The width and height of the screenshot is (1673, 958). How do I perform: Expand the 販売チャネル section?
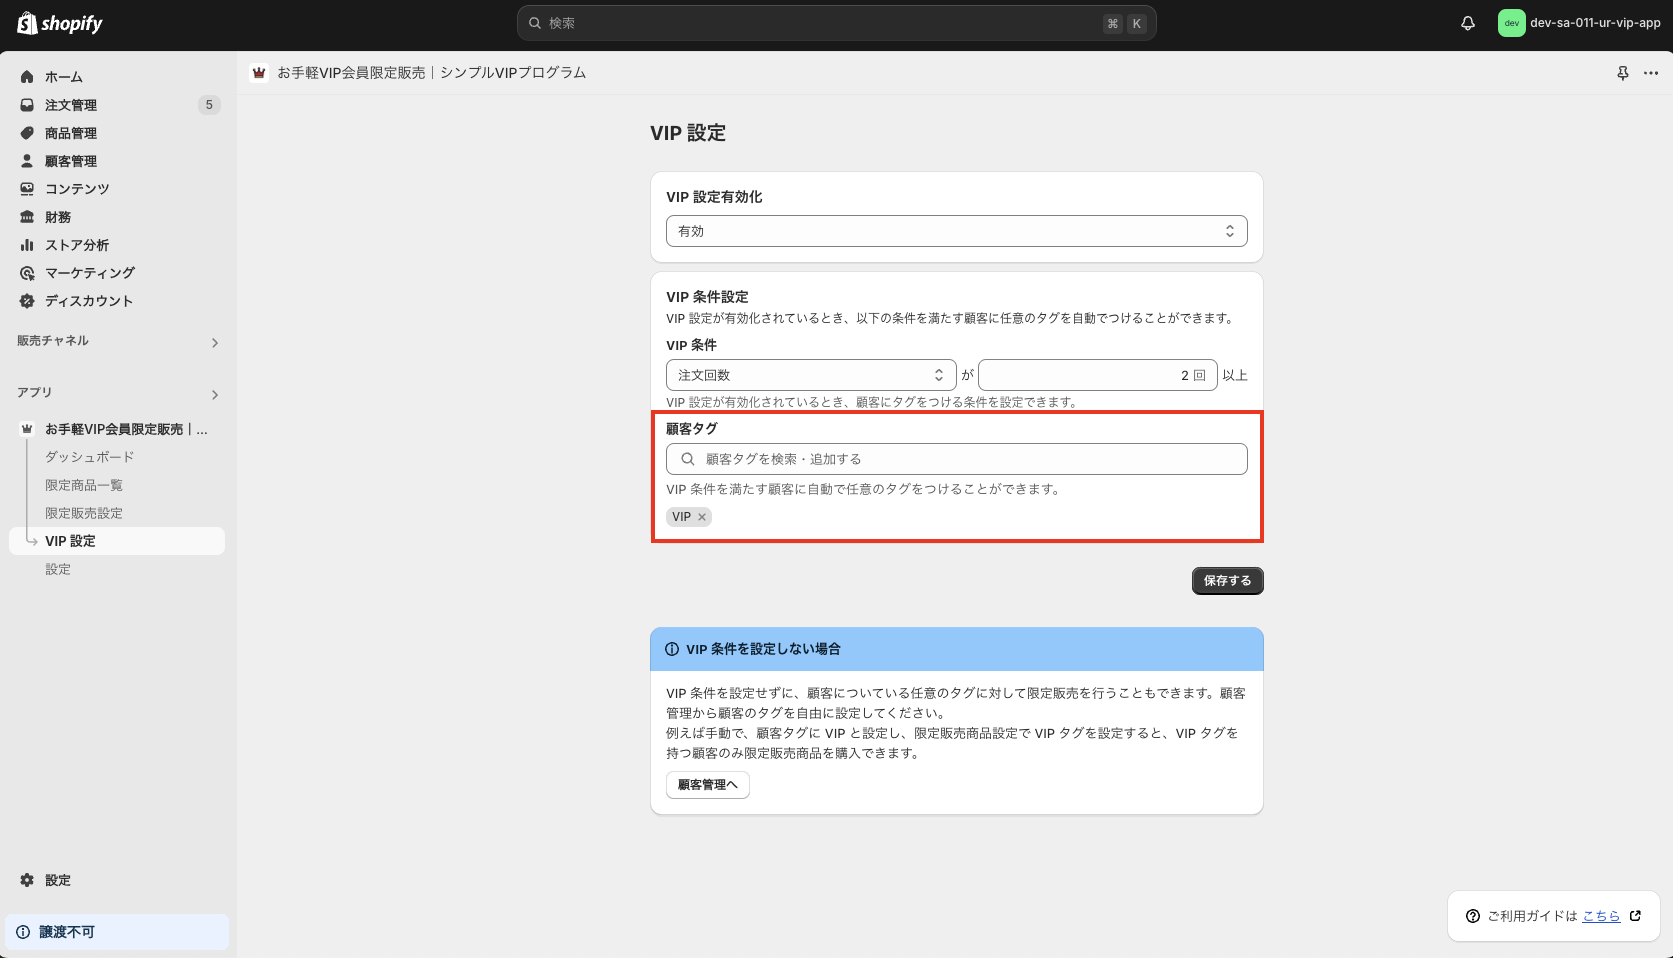click(214, 342)
